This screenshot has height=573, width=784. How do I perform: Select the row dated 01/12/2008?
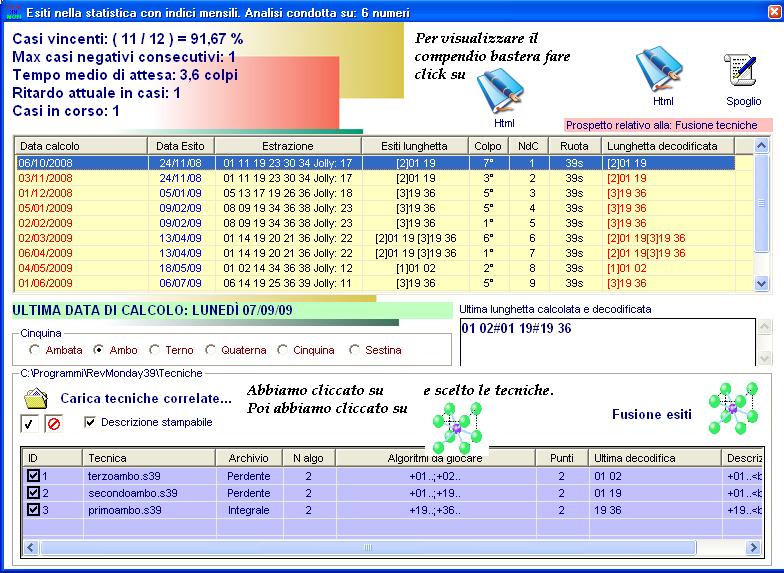[x=384, y=193]
